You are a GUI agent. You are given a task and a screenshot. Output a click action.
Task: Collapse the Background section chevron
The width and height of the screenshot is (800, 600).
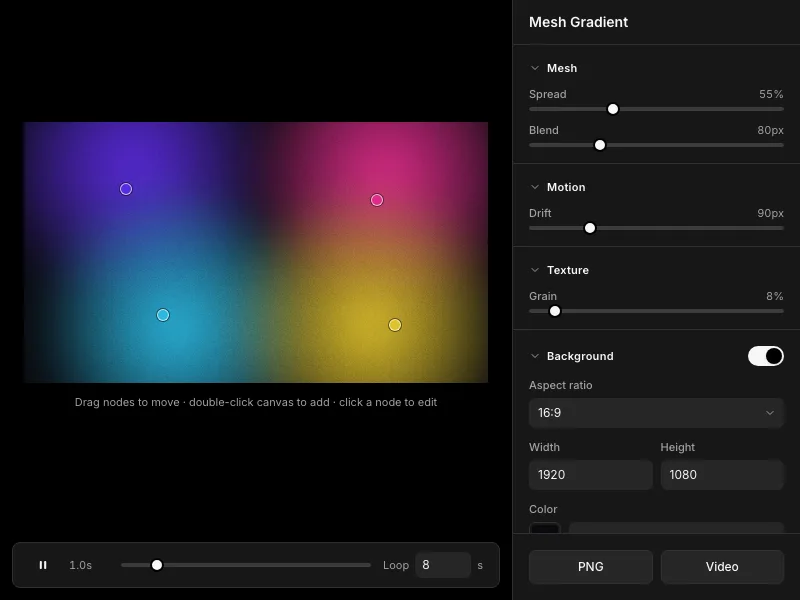tap(535, 356)
